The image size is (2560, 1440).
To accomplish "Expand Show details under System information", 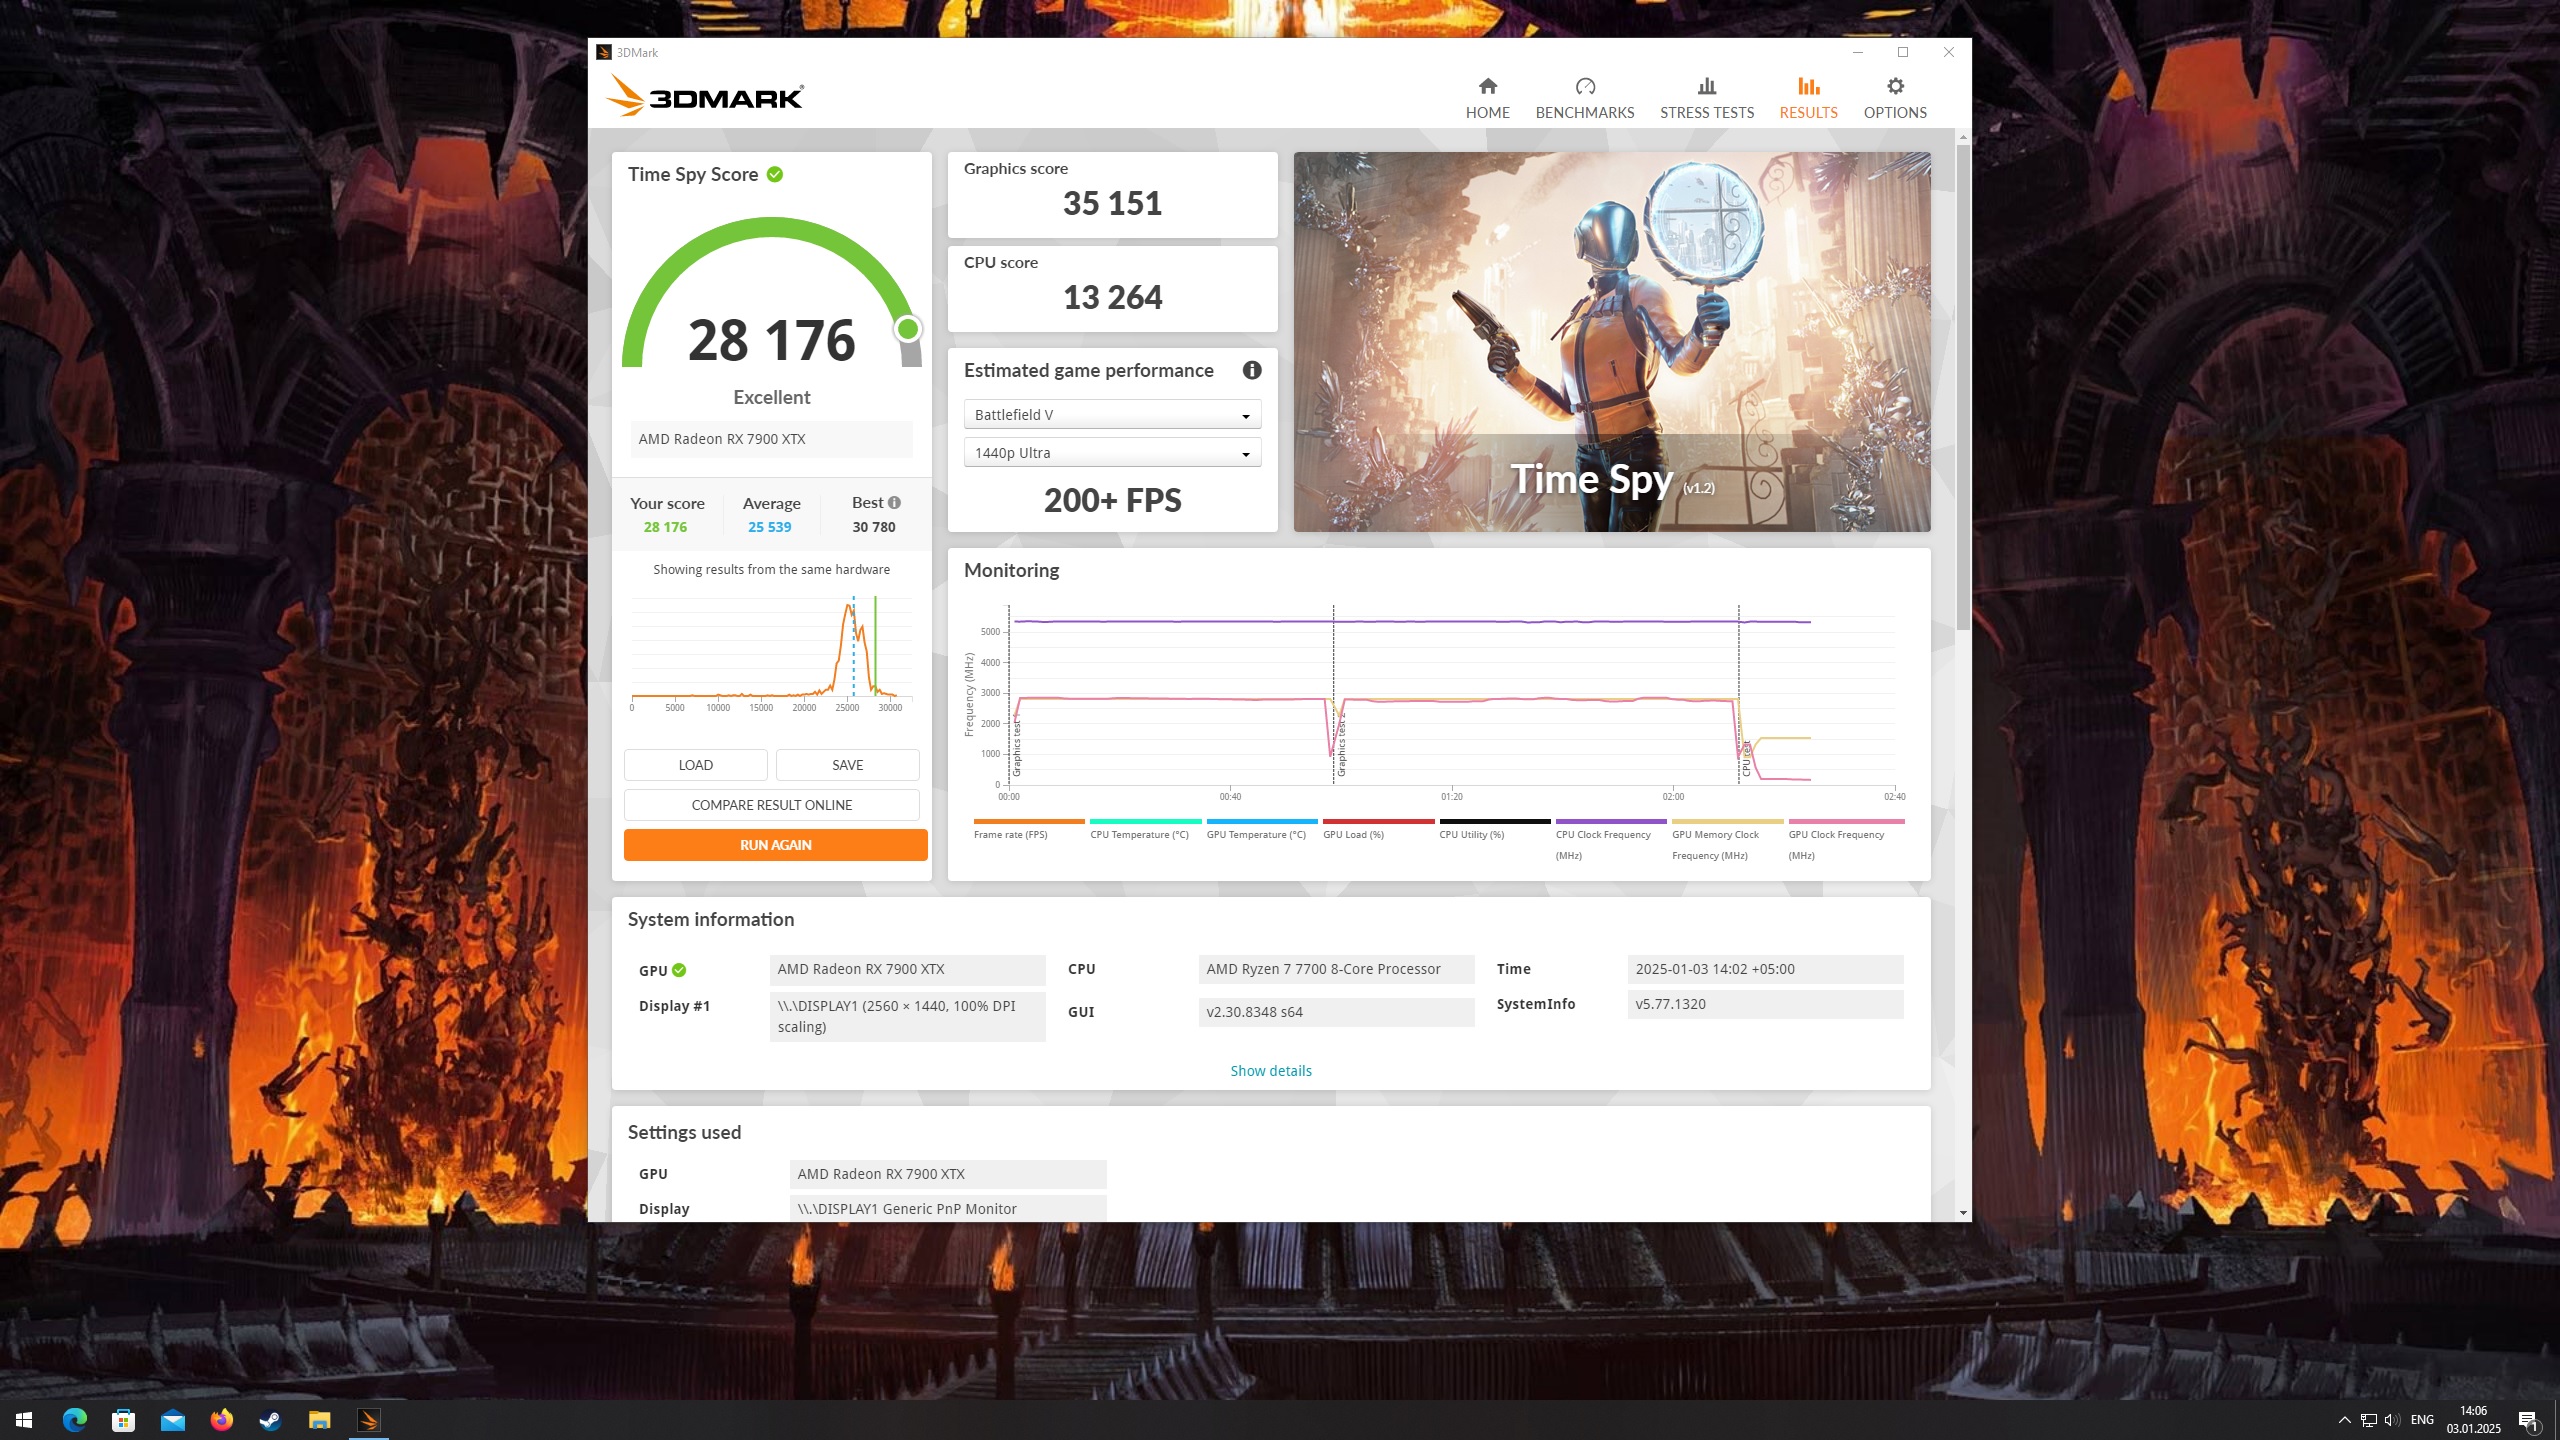I will point(1270,1071).
